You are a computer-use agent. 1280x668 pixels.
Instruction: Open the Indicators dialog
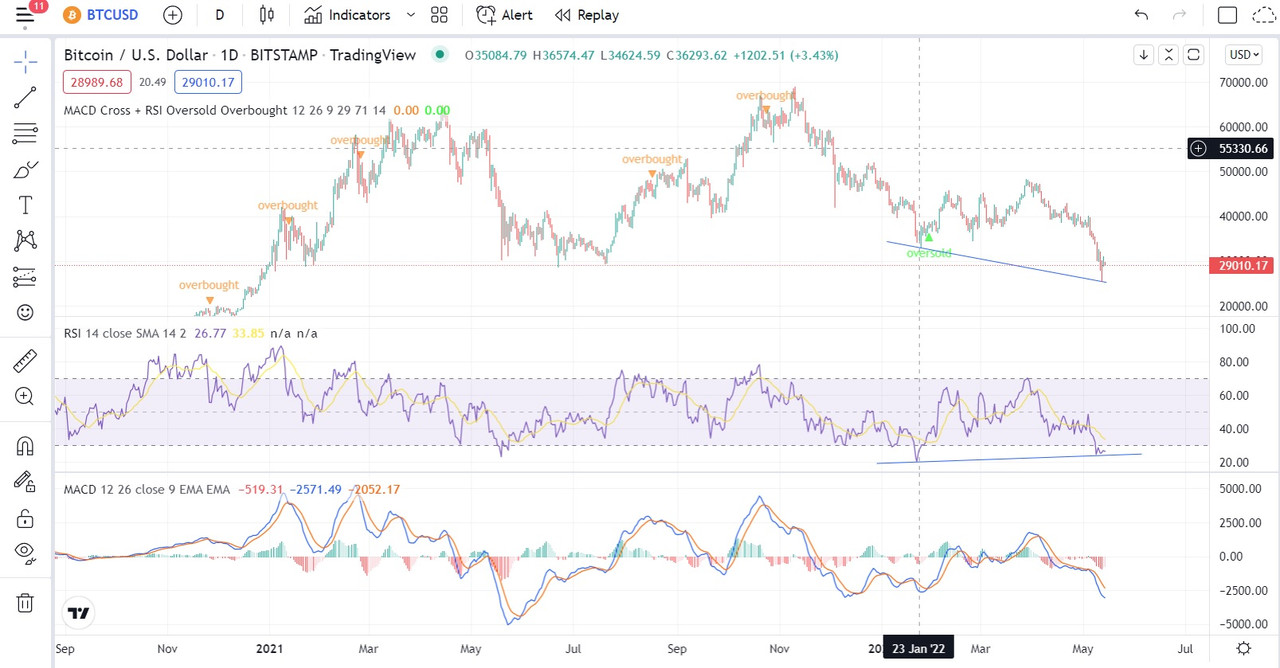click(x=348, y=15)
